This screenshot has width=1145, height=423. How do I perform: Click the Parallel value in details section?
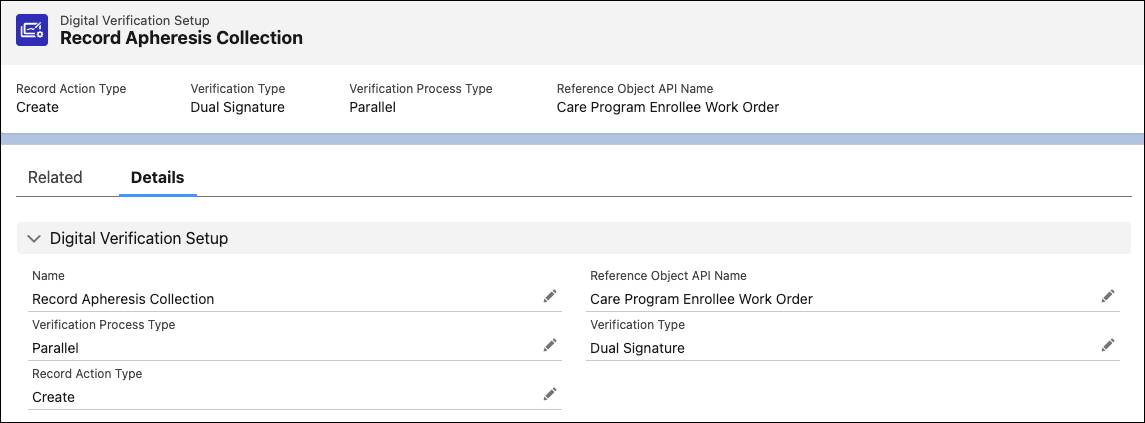(55, 348)
